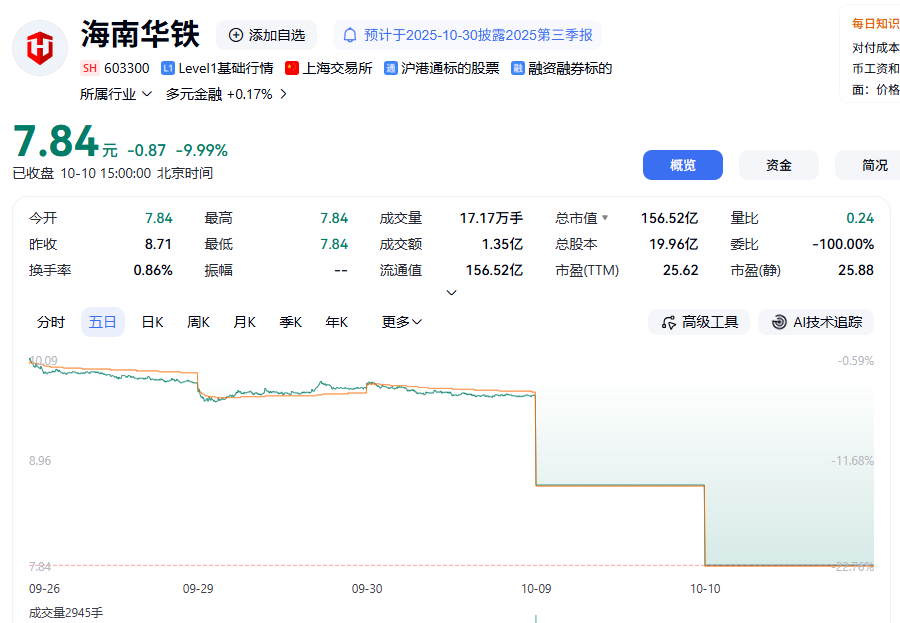Click the bell reminder icon
Image resolution: width=900 pixels, height=623 pixels.
coord(350,35)
